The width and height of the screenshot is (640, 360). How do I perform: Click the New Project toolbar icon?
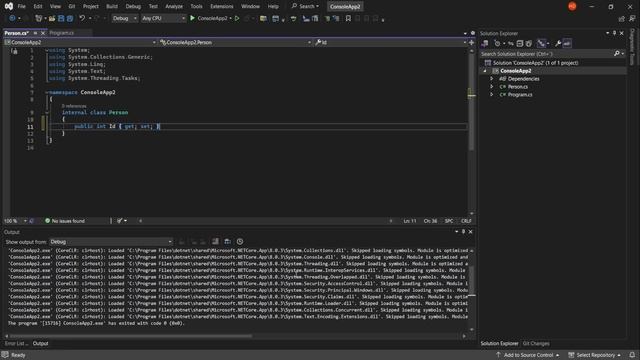coord(38,18)
